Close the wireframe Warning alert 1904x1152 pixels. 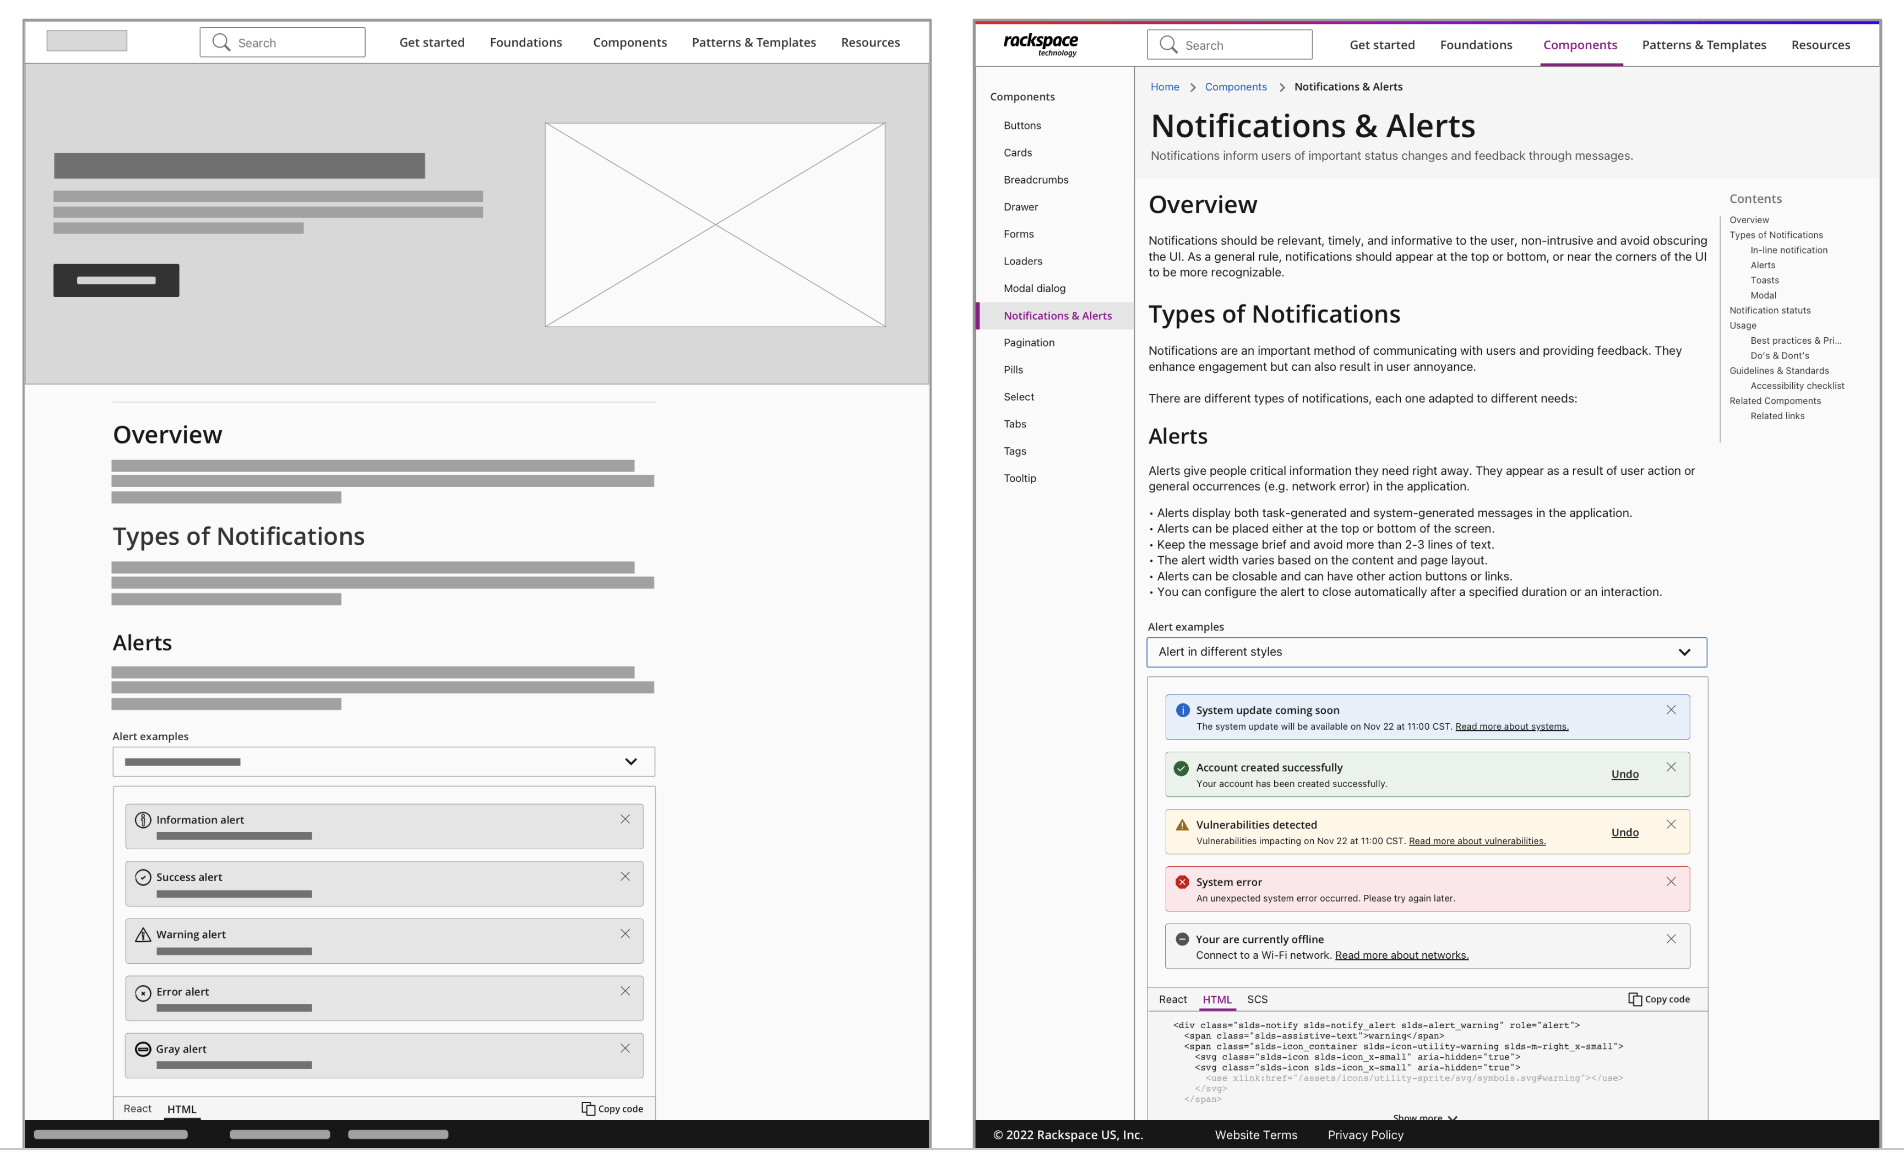(625, 934)
